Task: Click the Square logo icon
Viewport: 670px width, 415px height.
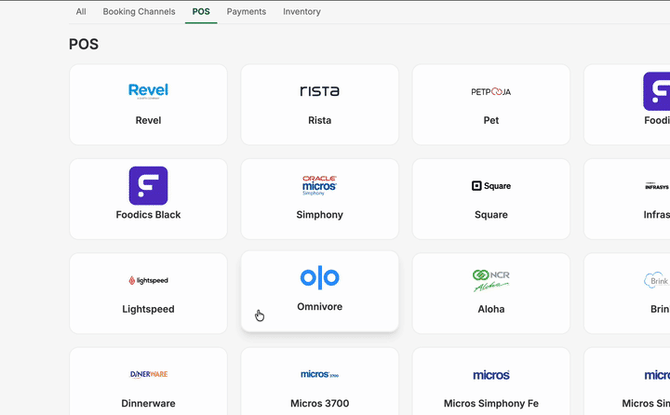Action: pos(491,185)
